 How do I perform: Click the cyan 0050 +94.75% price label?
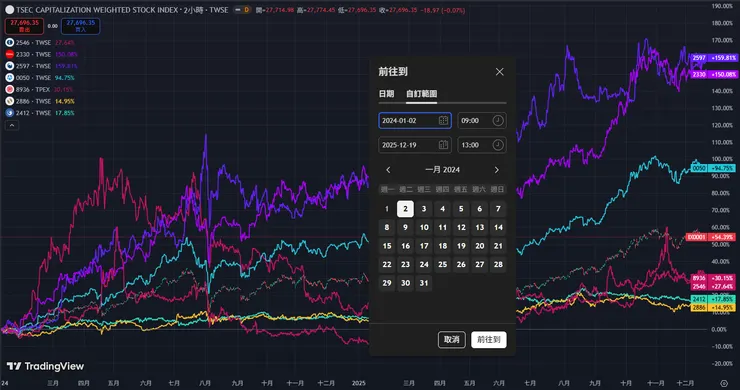(x=713, y=168)
